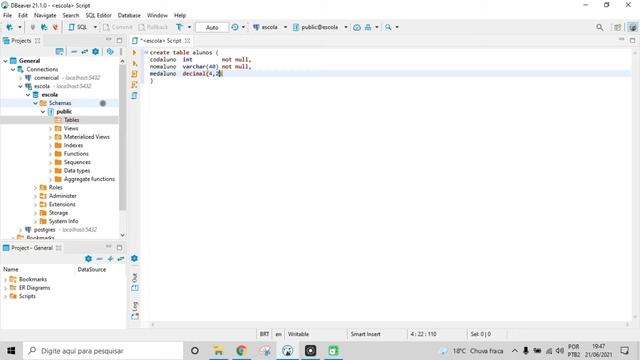
Task: Open the SQL button dropdown arrow
Action: 95,27
